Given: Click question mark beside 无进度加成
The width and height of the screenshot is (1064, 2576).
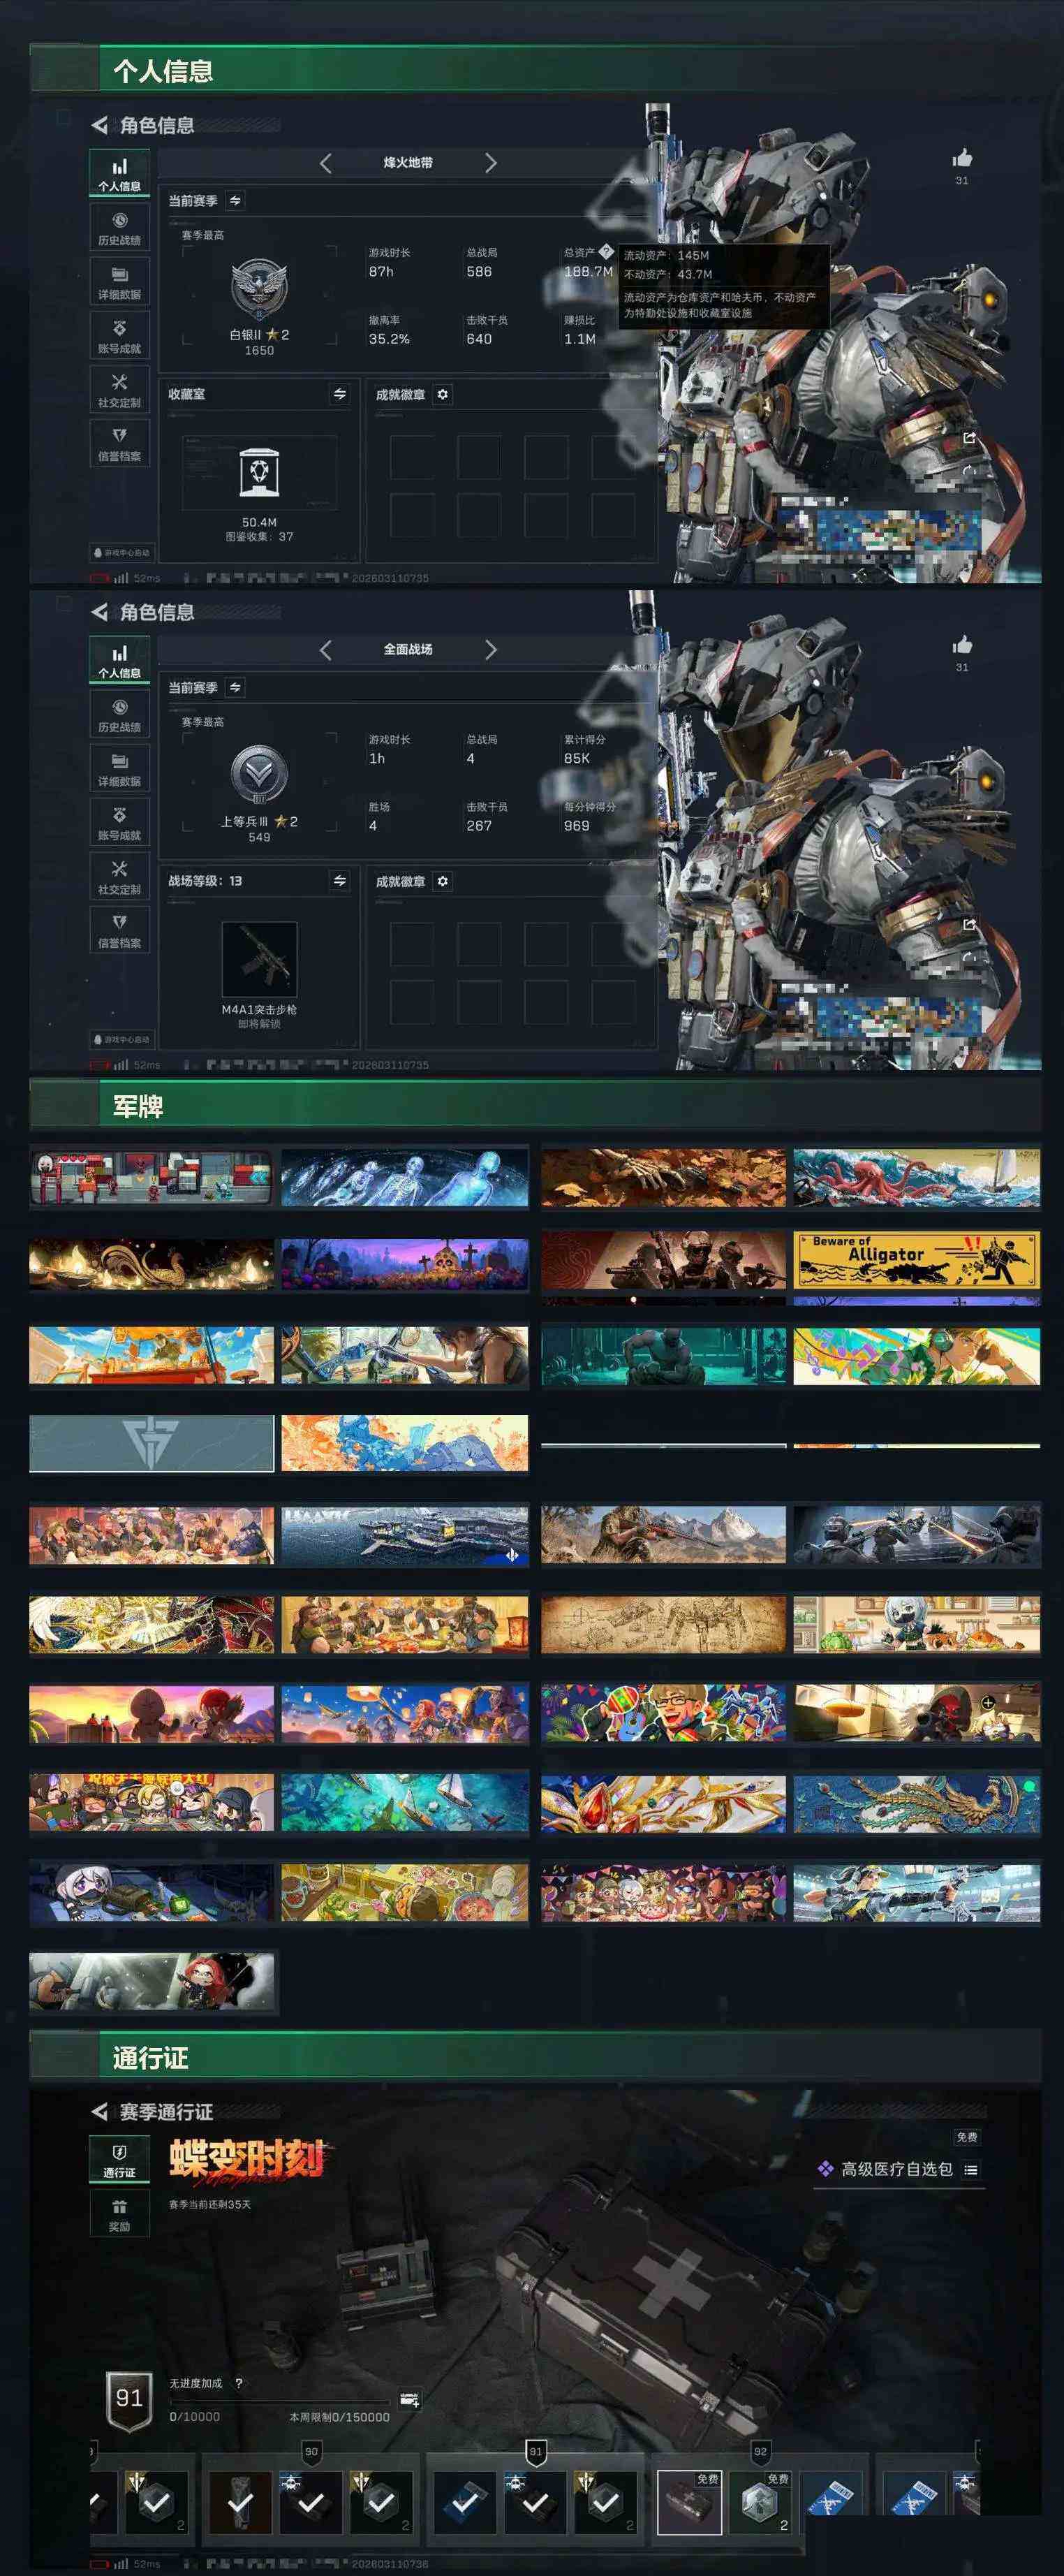Looking at the screenshot, I should [238, 2383].
